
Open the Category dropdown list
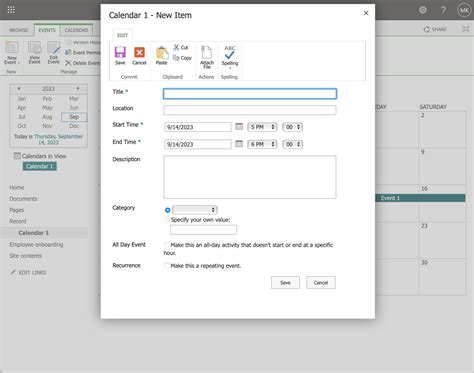click(x=195, y=210)
